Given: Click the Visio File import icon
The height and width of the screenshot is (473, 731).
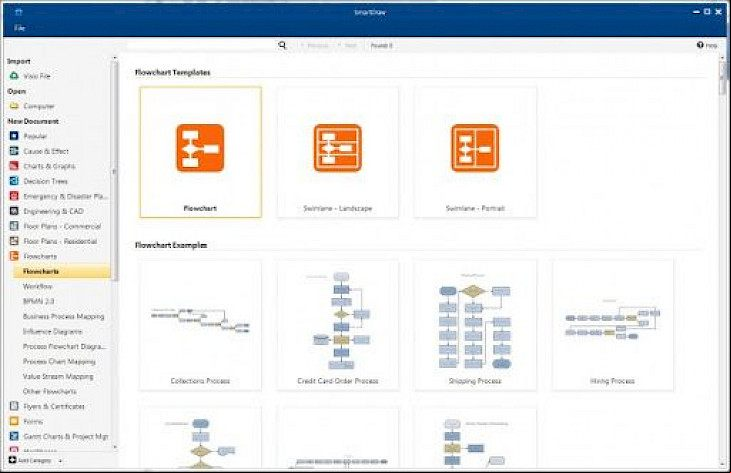Looking at the screenshot, I should [14, 75].
